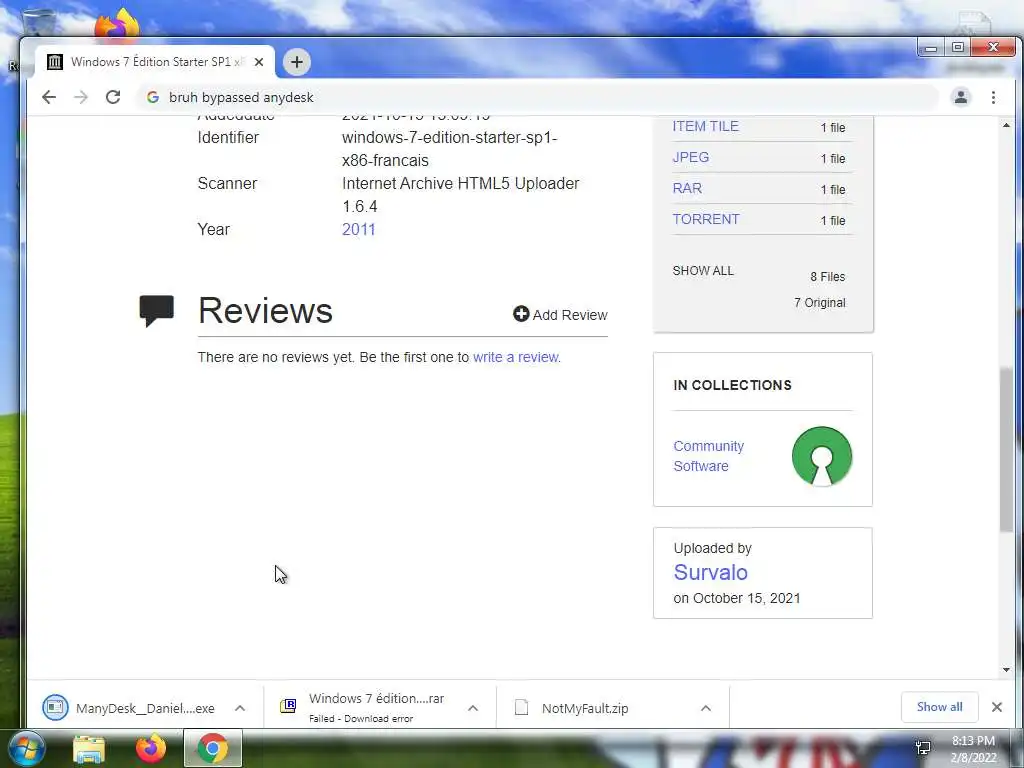Click the browser forward arrow
Image resolution: width=1024 pixels, height=768 pixels.
pyautogui.click(x=80, y=97)
